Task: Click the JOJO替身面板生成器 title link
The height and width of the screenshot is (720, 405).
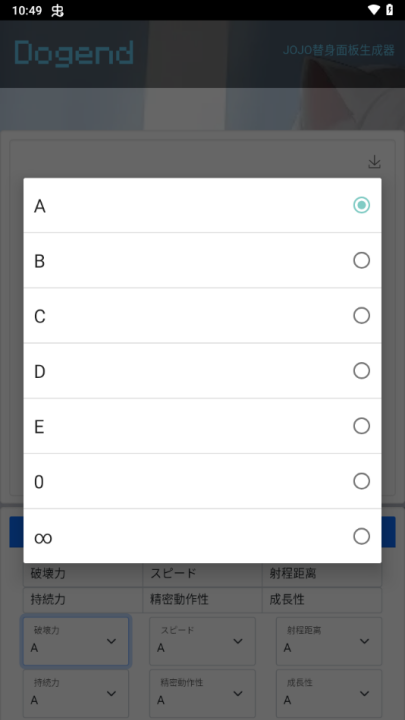Action: 339,50
